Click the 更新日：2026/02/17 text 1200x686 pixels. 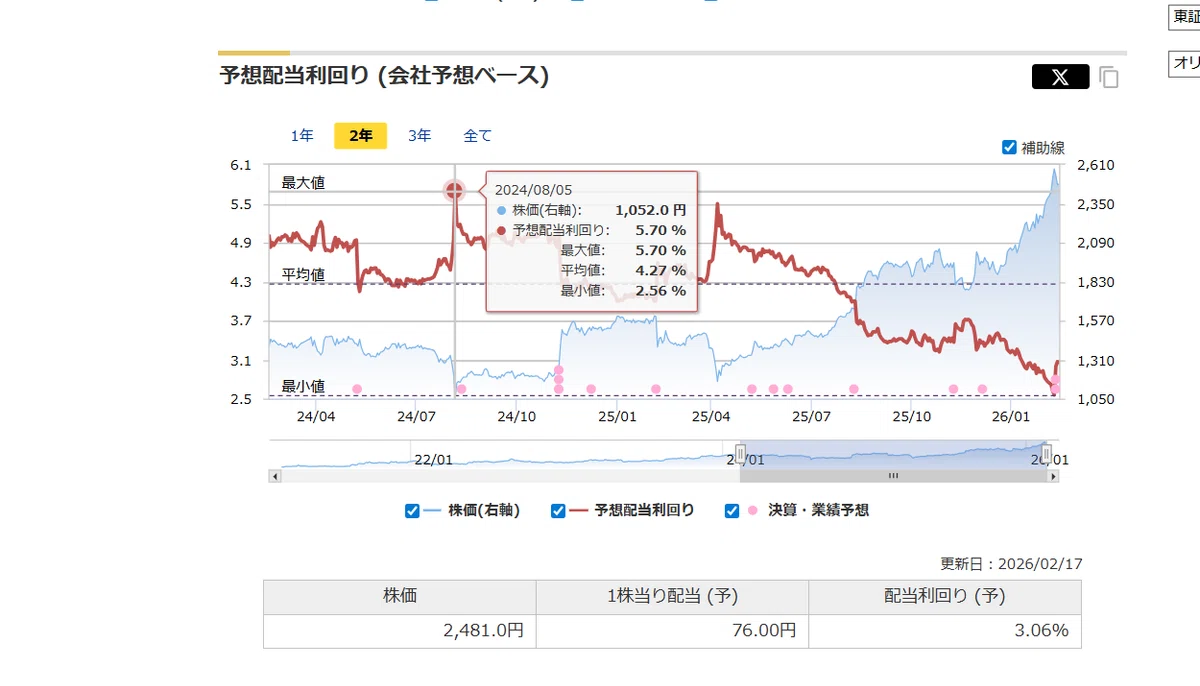pos(1011,564)
